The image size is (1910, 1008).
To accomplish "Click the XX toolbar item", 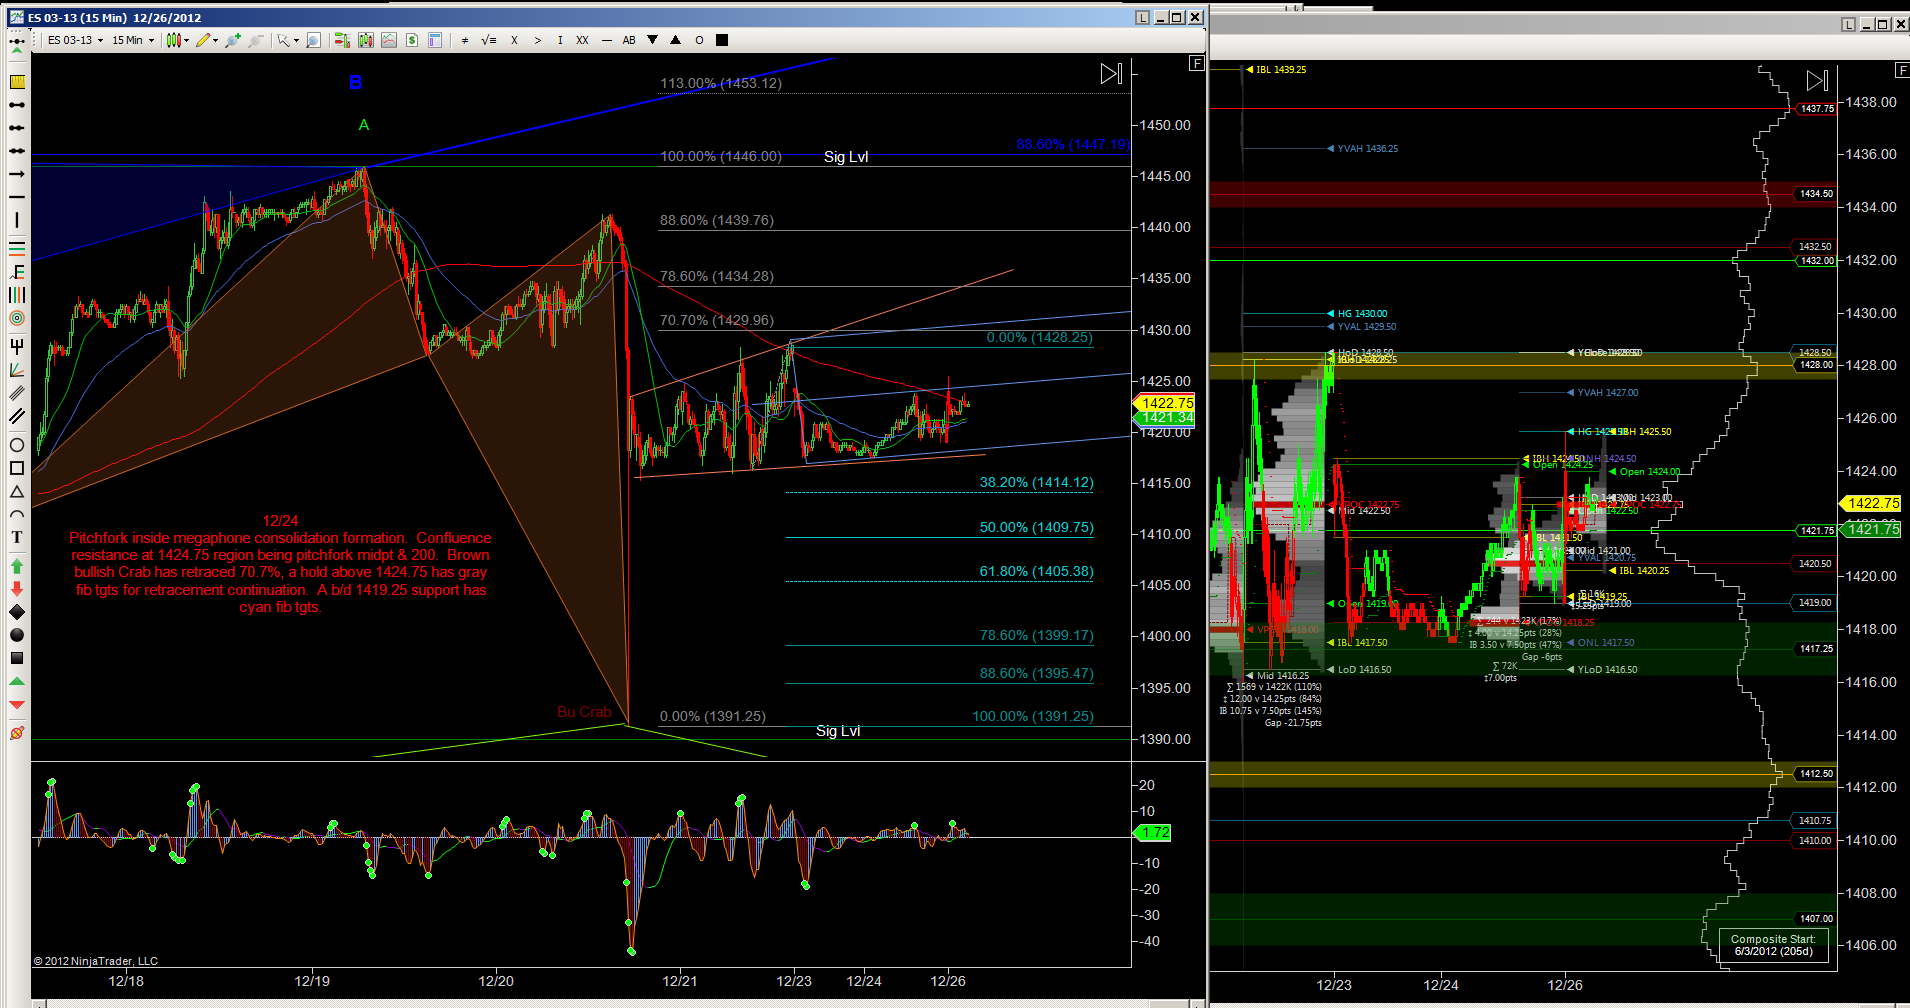I will pos(582,40).
